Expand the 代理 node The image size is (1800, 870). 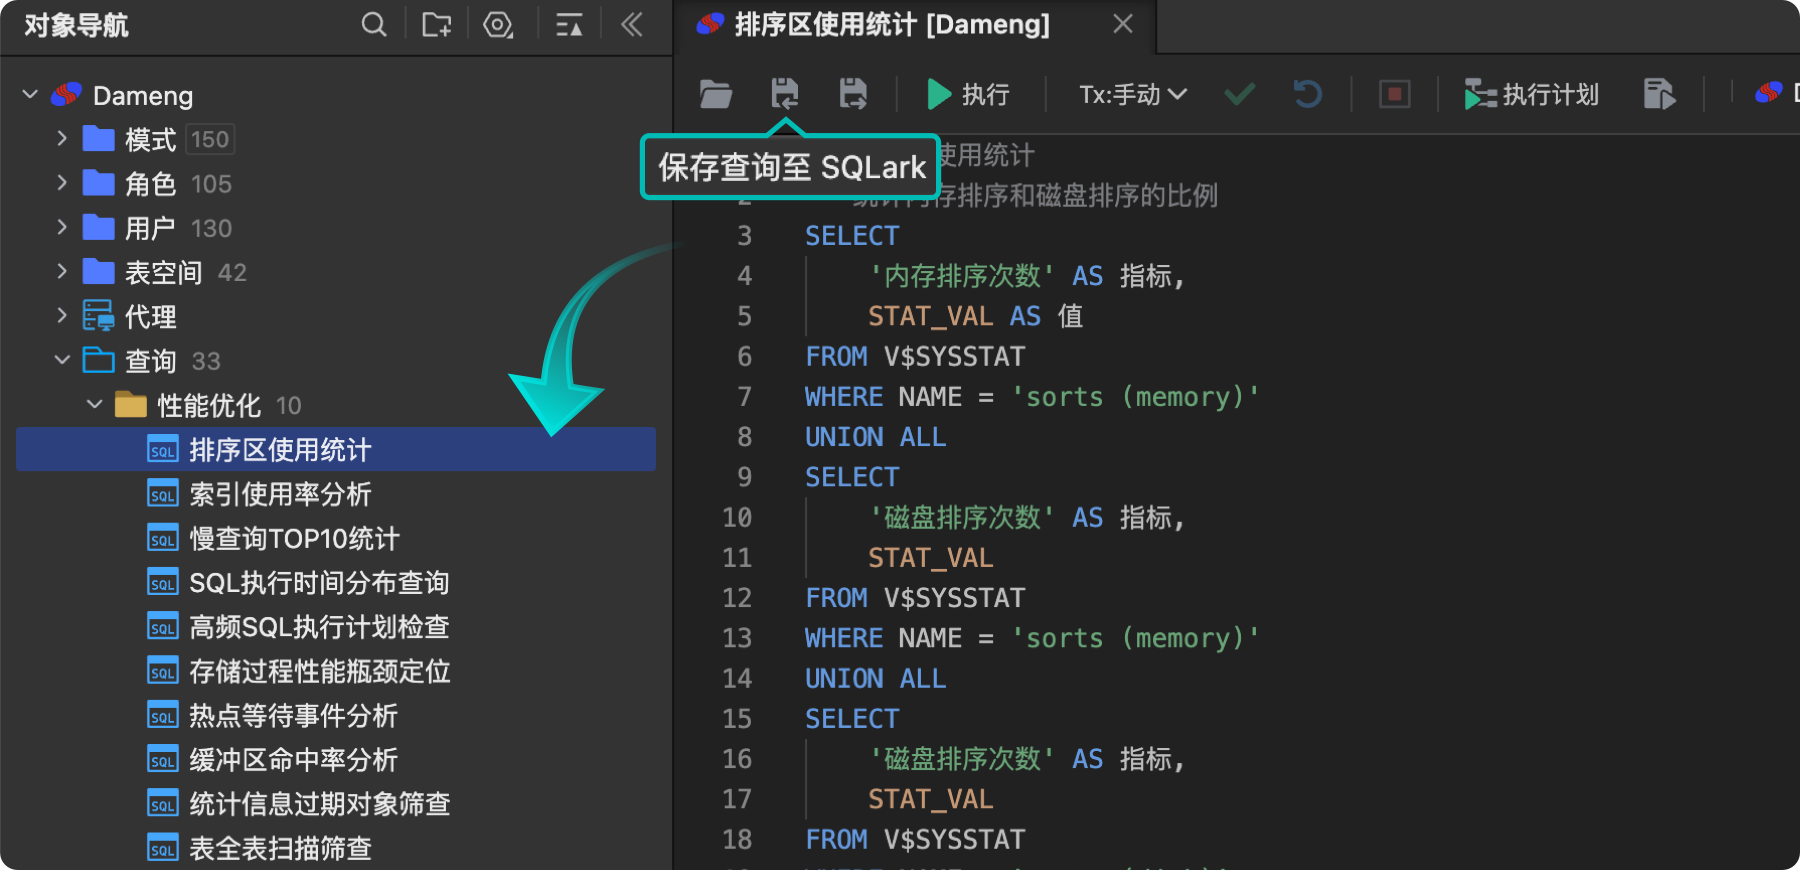pos(62,316)
